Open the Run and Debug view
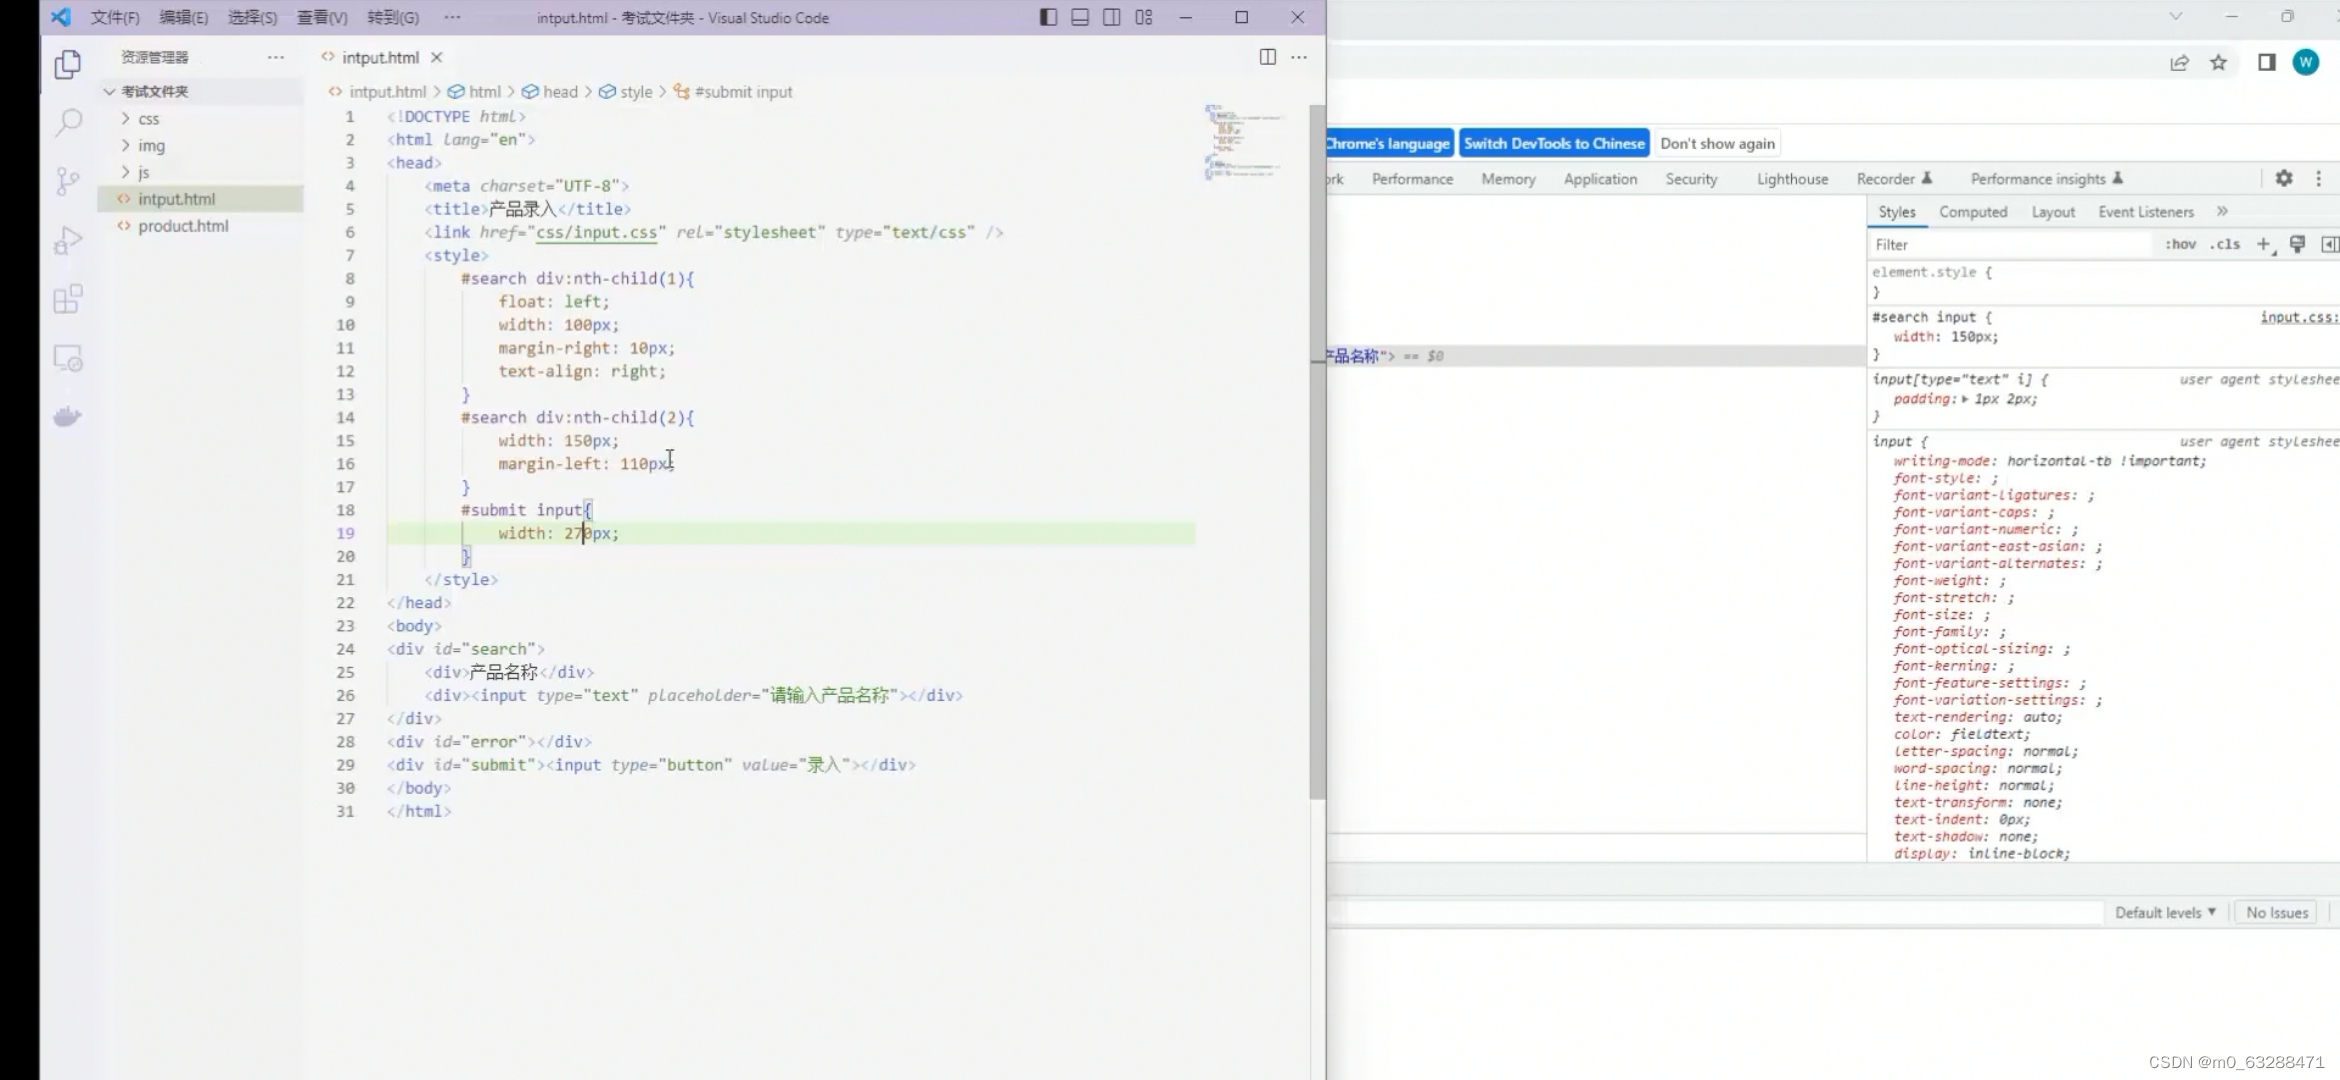Viewport: 2340px width, 1080px height. point(67,241)
